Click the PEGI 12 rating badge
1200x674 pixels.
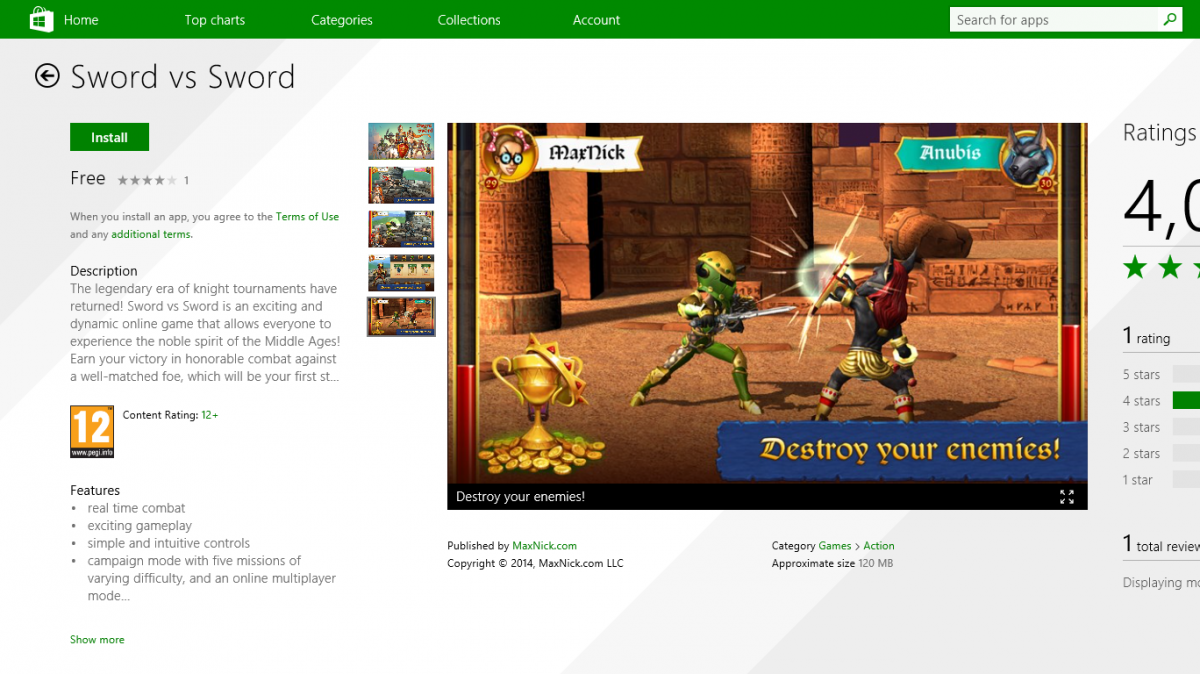point(92,431)
